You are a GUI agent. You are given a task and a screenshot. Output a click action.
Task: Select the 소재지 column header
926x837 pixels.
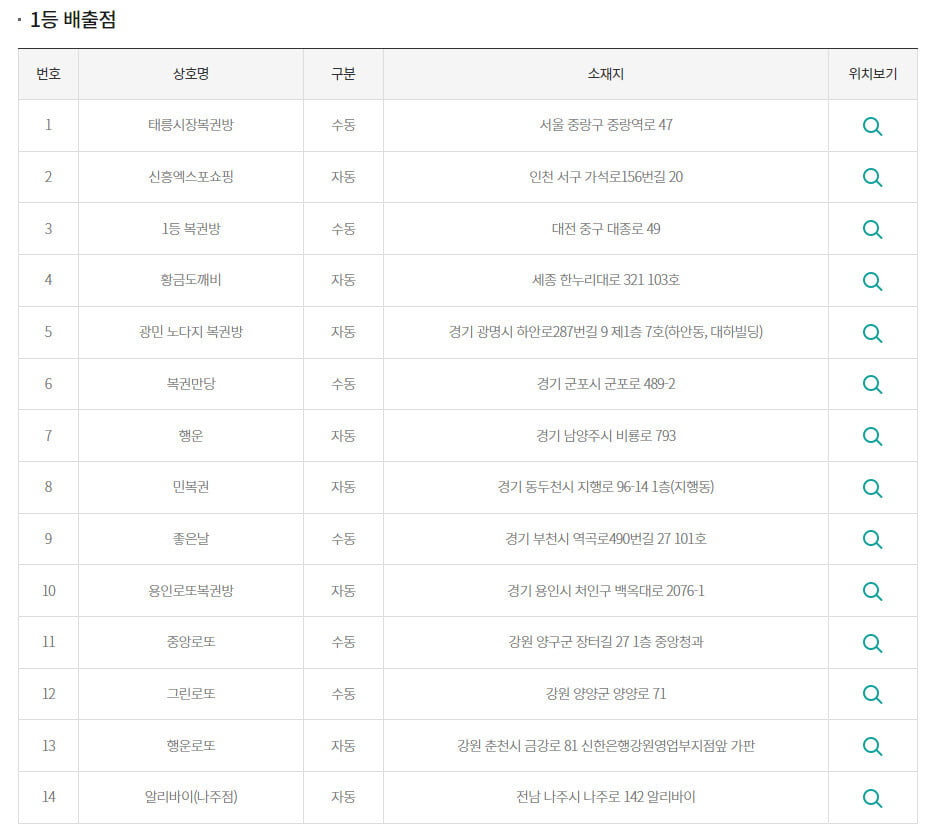pos(605,74)
